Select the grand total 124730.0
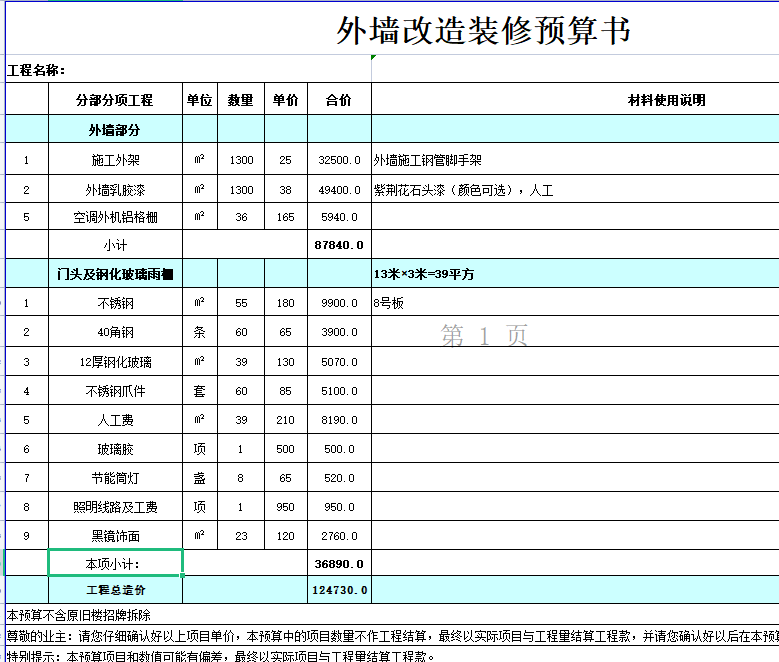Screen dimensions: 779x662 [339, 590]
